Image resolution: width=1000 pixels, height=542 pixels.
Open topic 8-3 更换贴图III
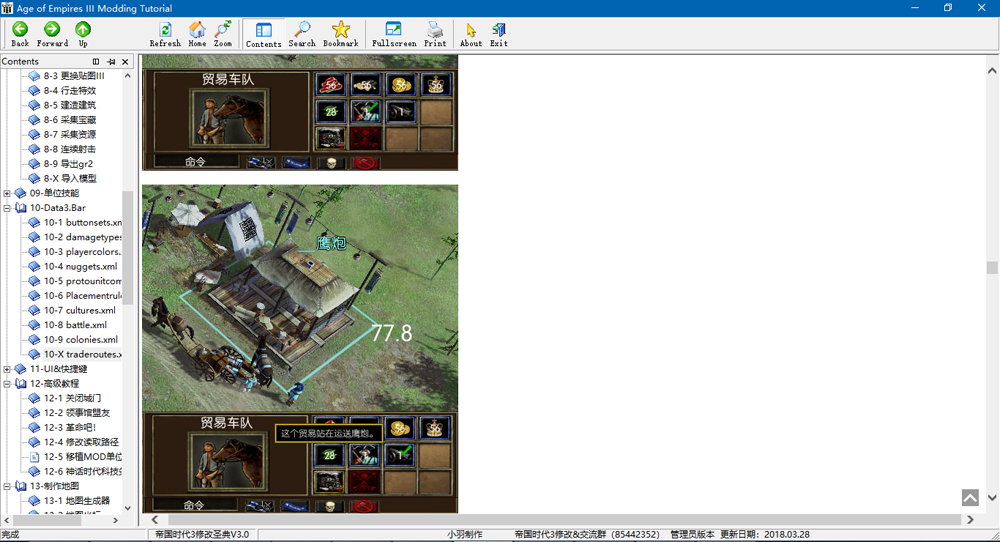click(74, 75)
